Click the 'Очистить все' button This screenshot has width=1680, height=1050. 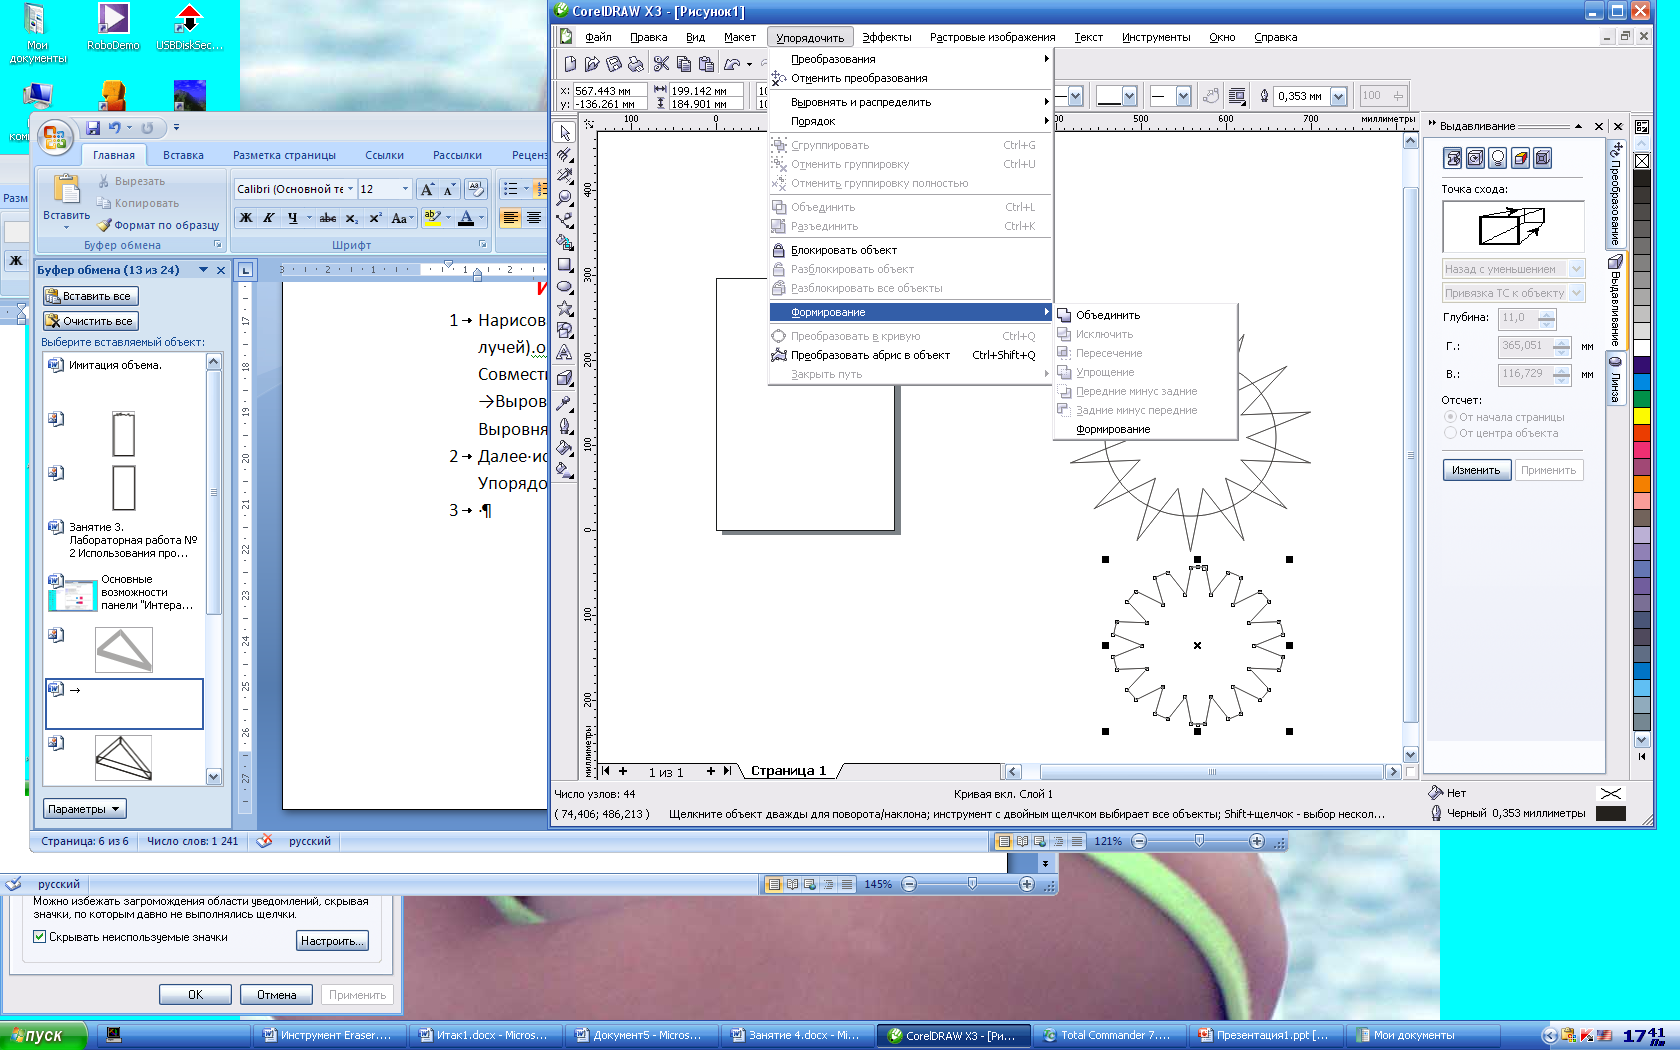[x=90, y=321]
